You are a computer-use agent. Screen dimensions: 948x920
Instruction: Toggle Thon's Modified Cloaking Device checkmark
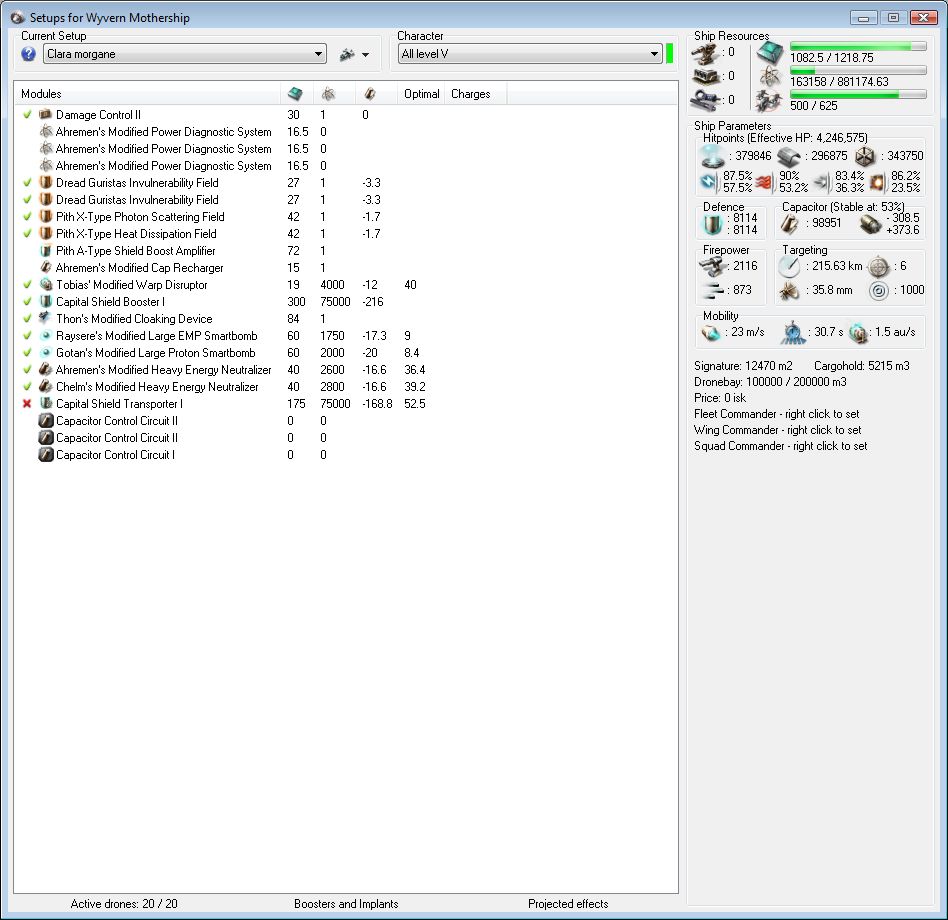coord(27,318)
